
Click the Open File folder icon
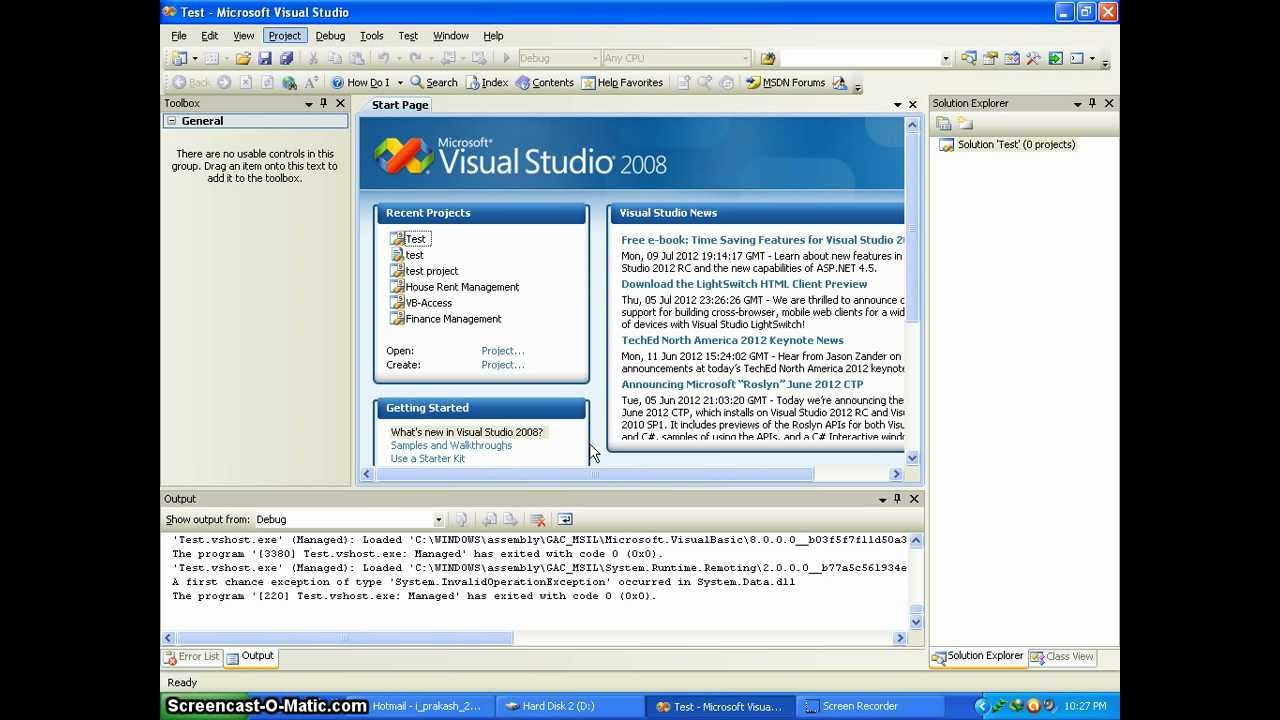(243, 59)
